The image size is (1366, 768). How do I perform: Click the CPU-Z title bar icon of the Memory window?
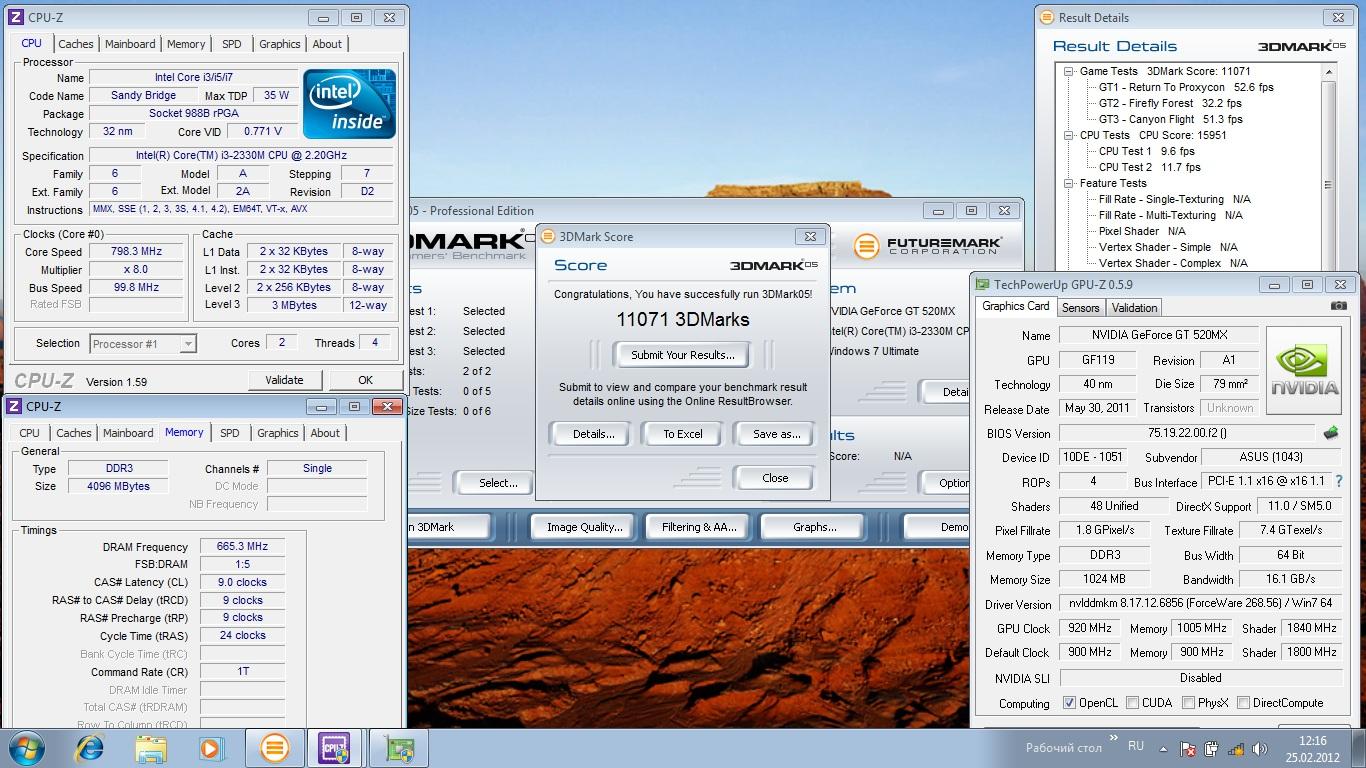pos(13,406)
